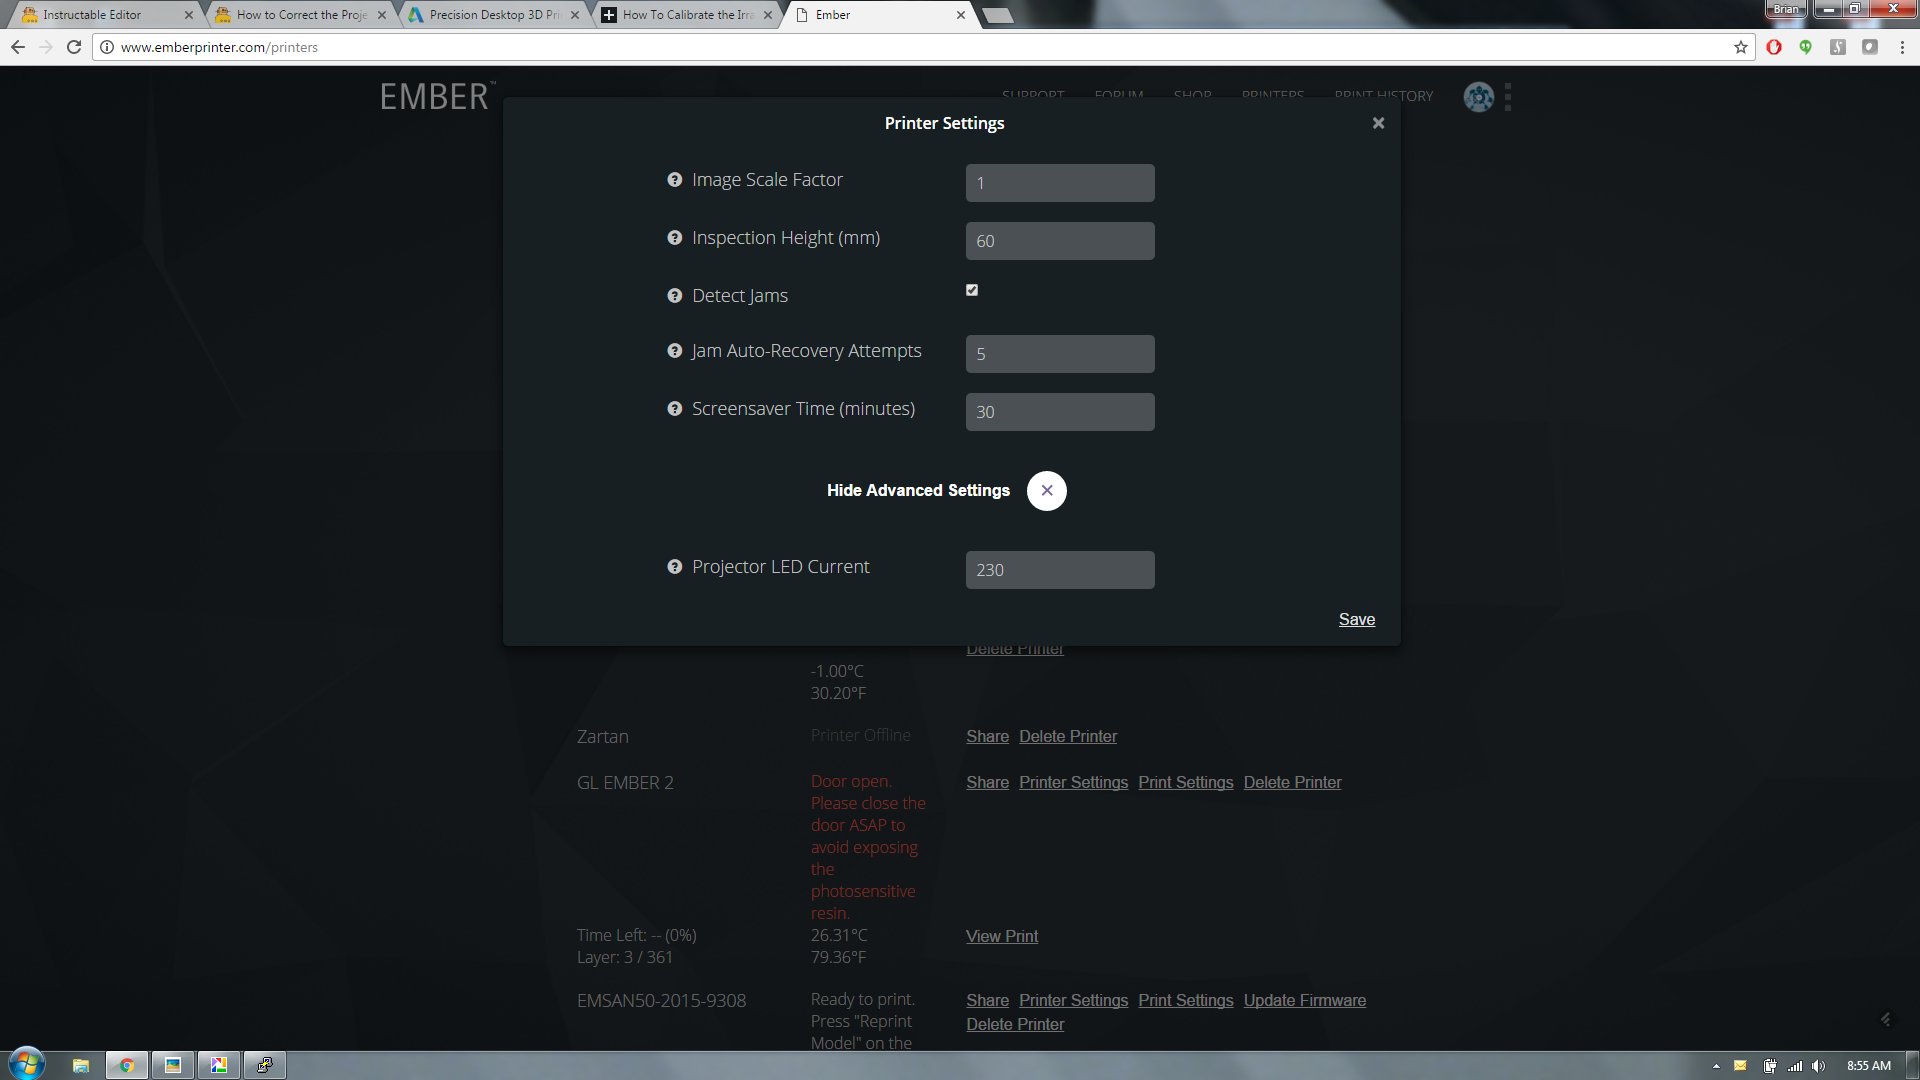The height and width of the screenshot is (1080, 1920).
Task: View Print for GL EMBER 2
Action: pyautogui.click(x=1002, y=937)
